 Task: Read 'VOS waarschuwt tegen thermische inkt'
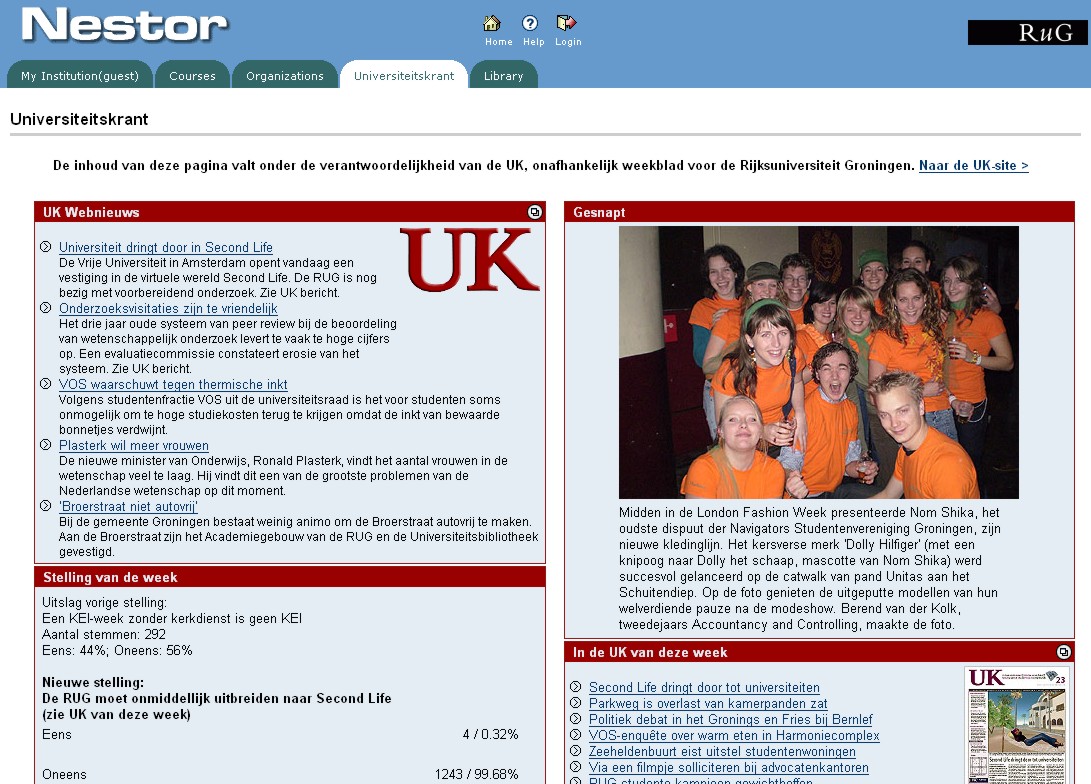click(173, 385)
